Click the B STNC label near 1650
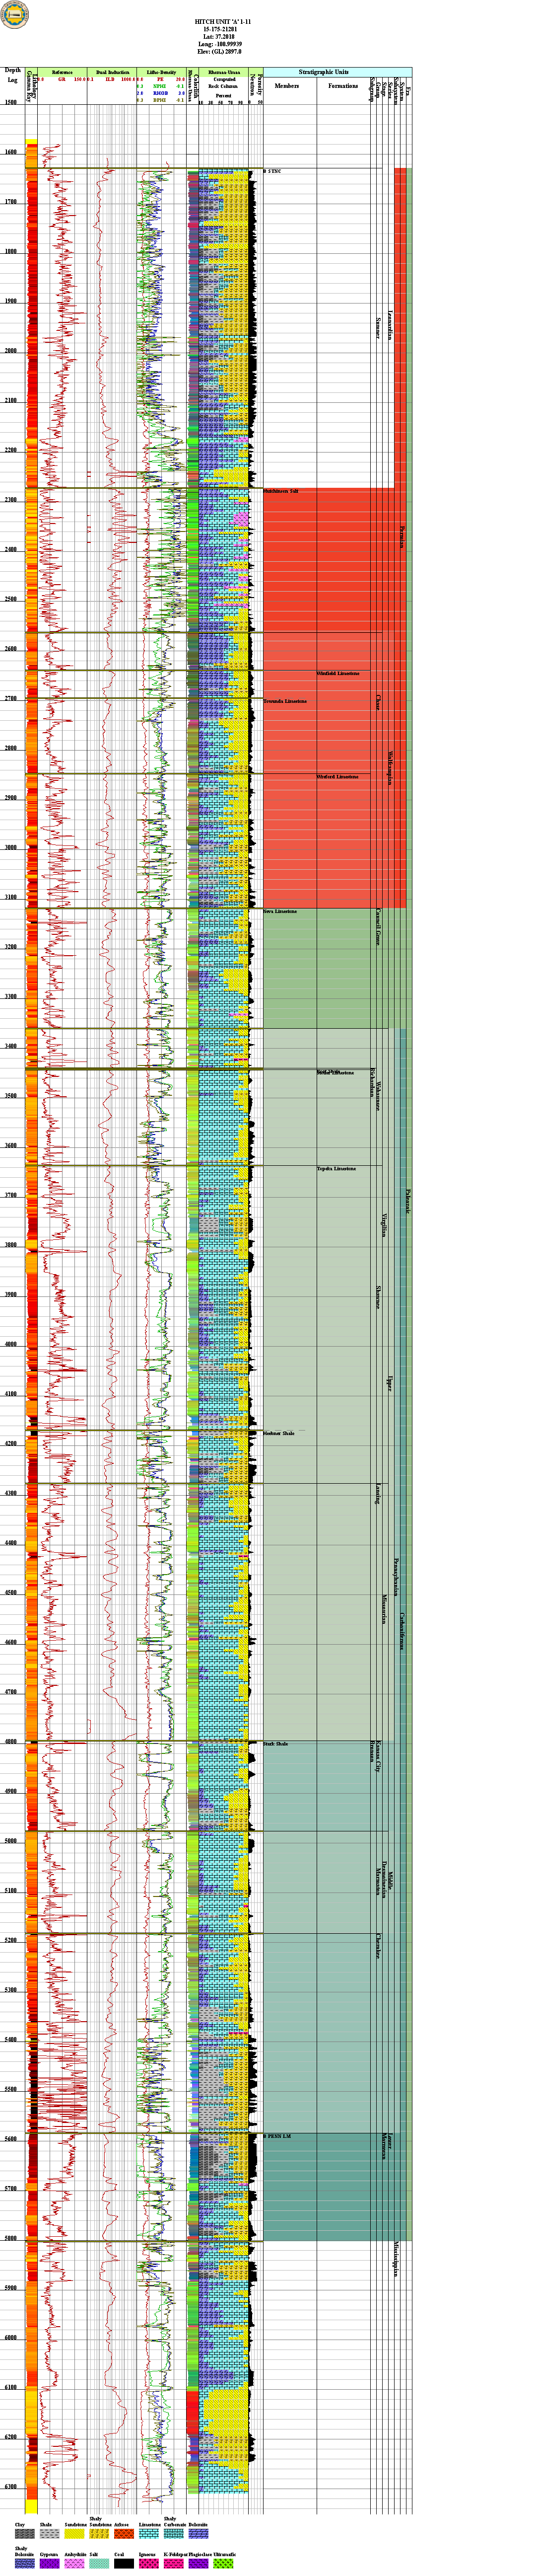Screen dimensions: 536x2576 273,172
